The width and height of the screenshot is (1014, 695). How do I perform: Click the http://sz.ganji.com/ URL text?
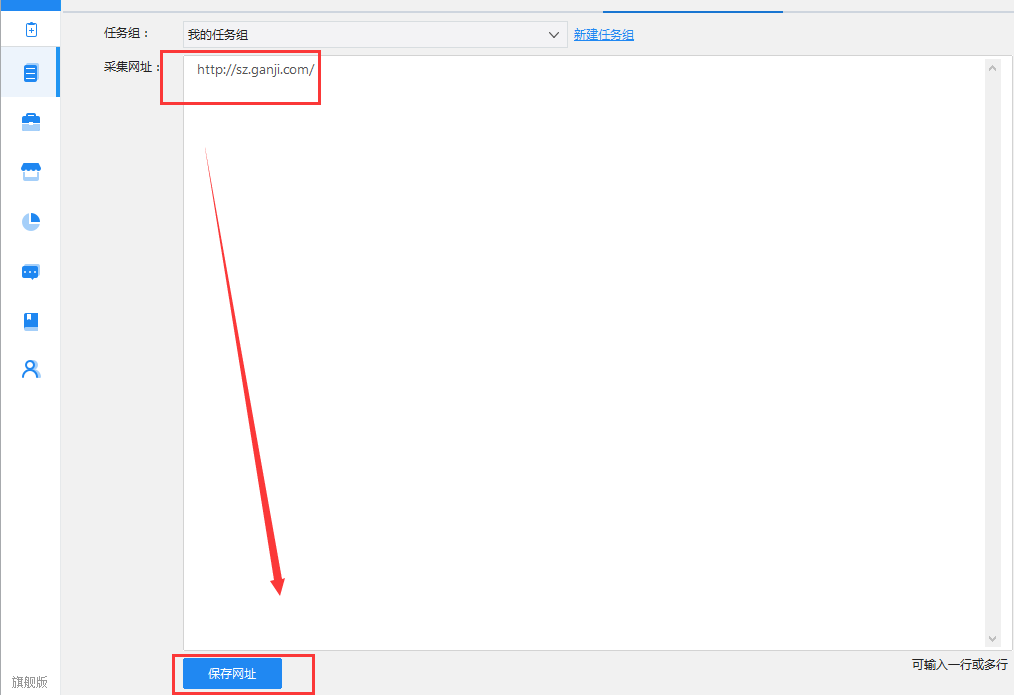click(x=255, y=70)
